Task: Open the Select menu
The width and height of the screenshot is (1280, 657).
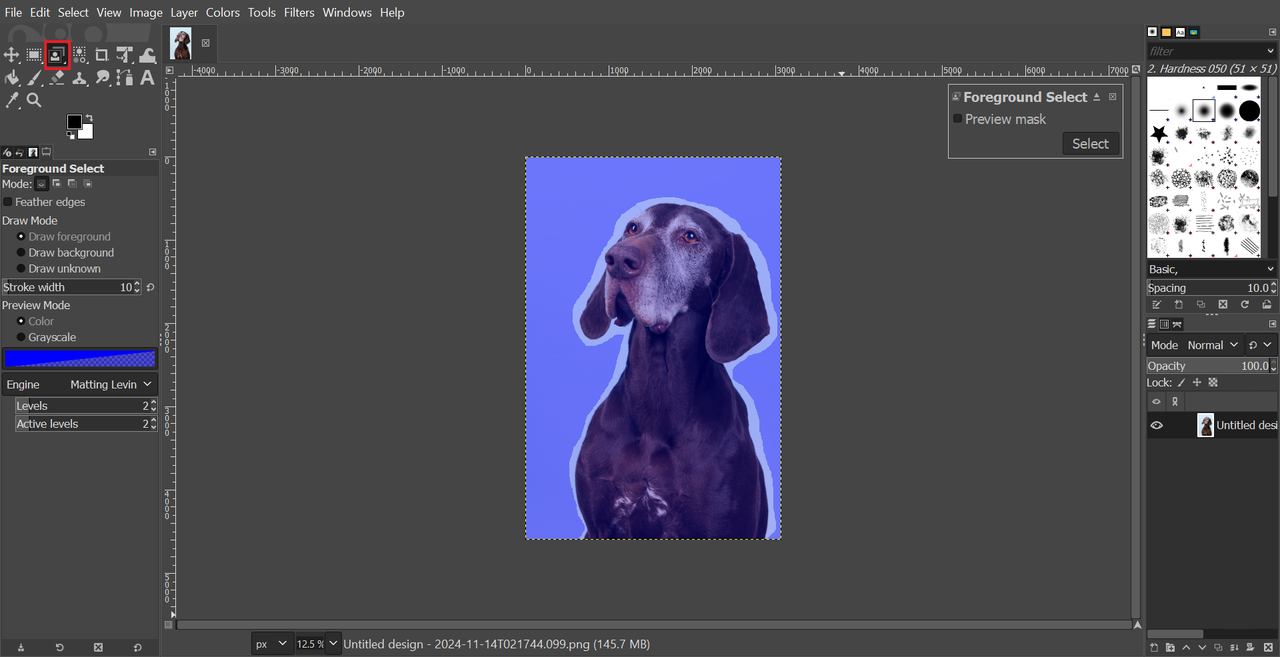Action: pyautogui.click(x=73, y=12)
